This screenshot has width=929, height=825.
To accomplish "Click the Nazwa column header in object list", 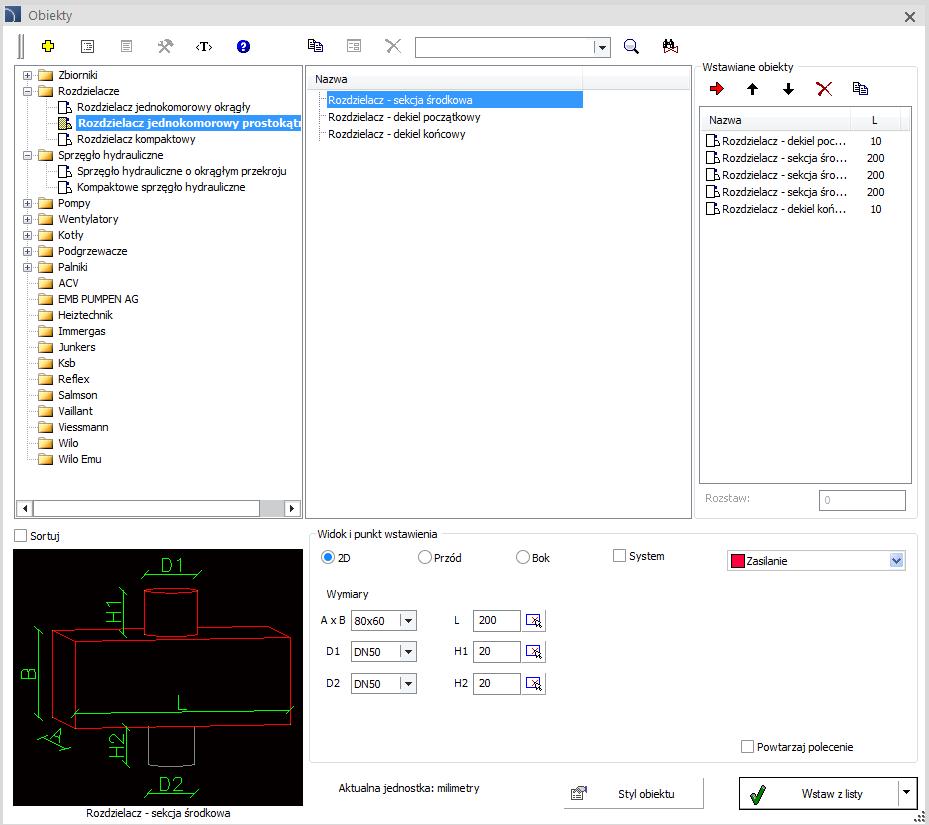I will pos(444,79).
